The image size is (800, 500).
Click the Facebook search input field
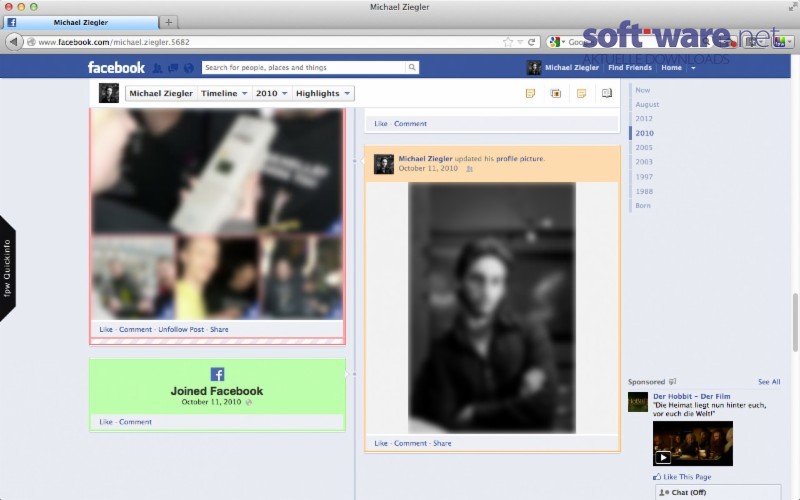tap(304, 67)
